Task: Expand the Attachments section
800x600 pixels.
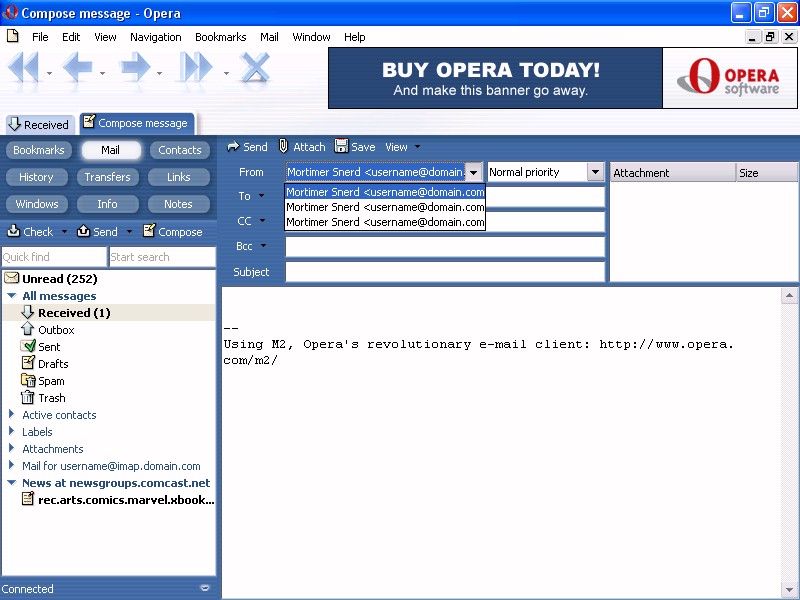Action: pos(11,448)
